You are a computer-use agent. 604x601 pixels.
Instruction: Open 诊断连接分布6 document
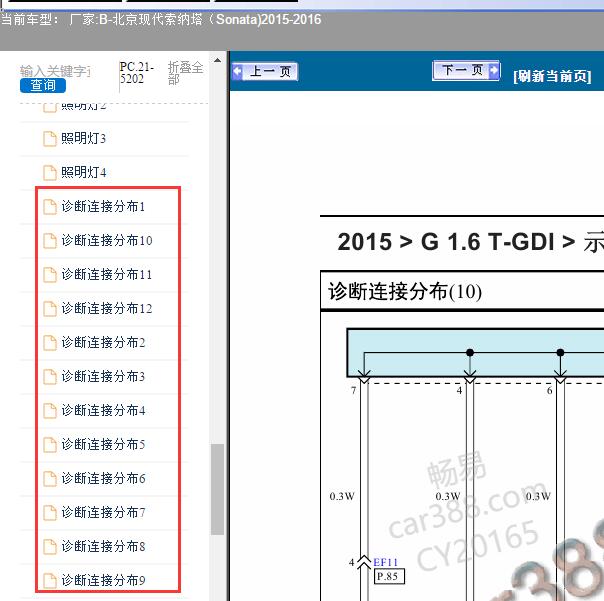pyautogui.click(x=103, y=478)
